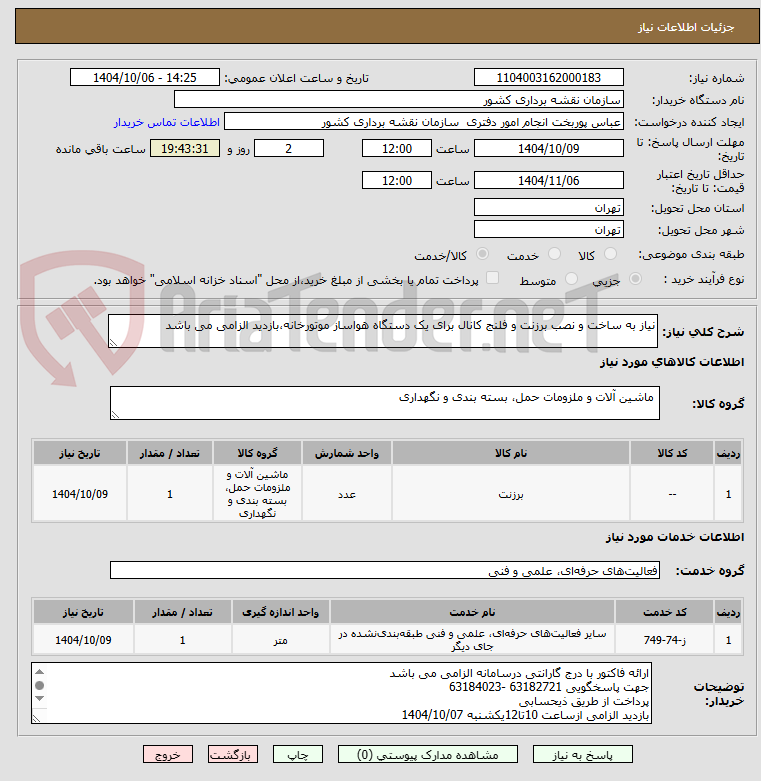Click the شرح کلی نیاز description textarea

point(382,331)
